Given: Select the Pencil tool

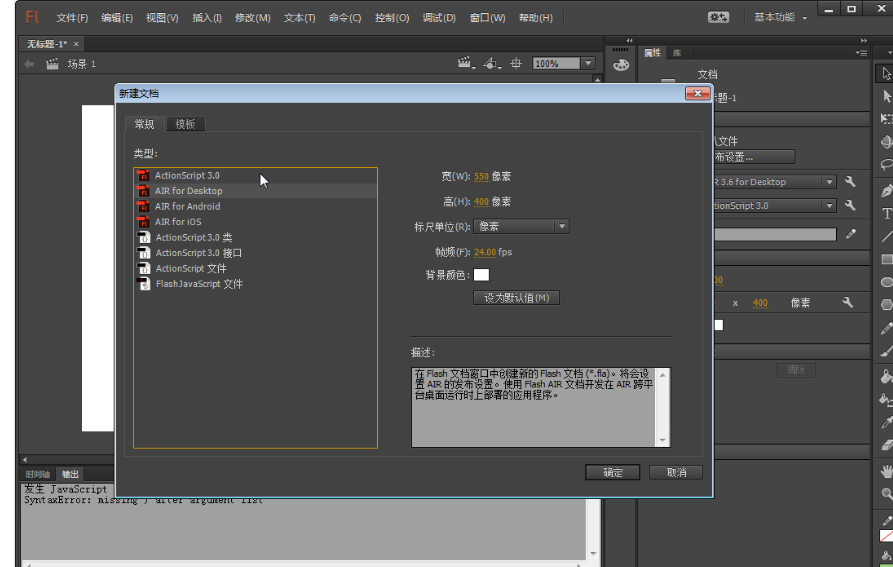Looking at the screenshot, I should click(x=886, y=328).
